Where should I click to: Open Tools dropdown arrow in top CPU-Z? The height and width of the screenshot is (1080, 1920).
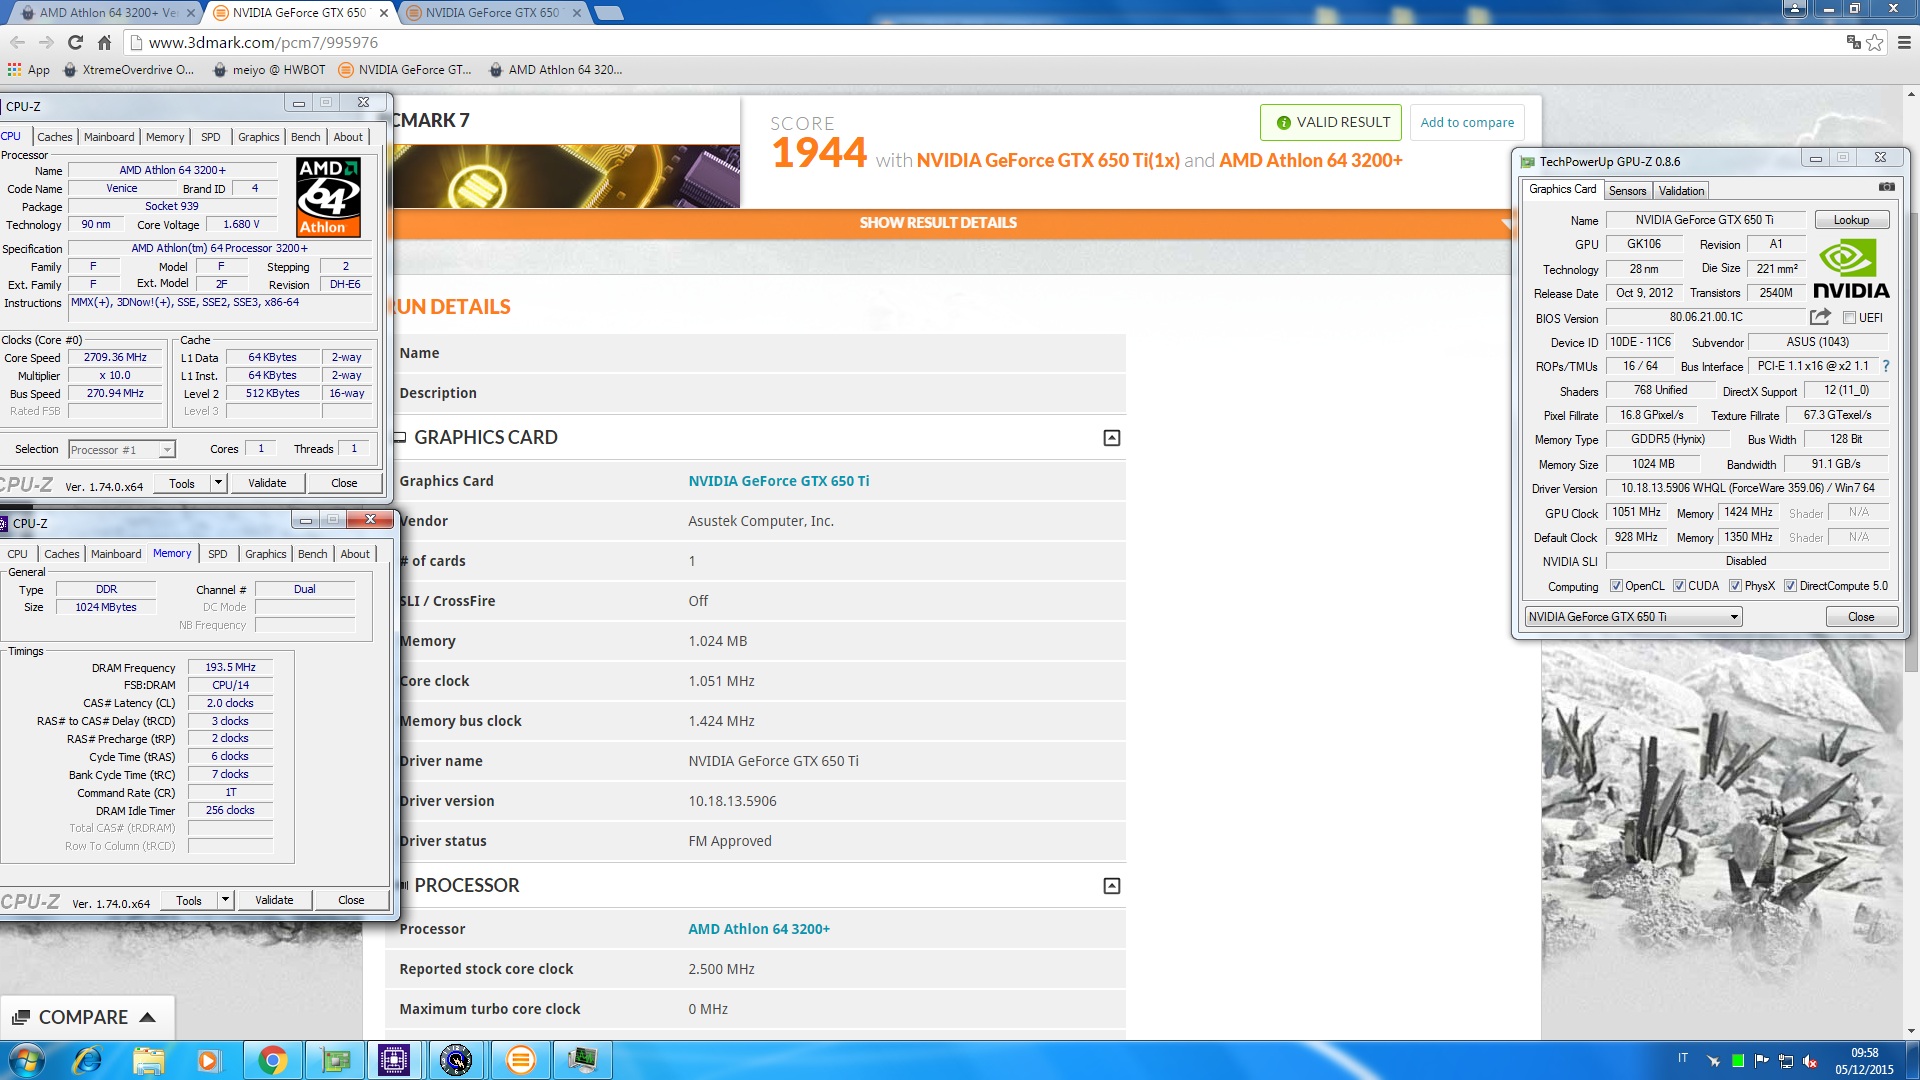tap(218, 483)
